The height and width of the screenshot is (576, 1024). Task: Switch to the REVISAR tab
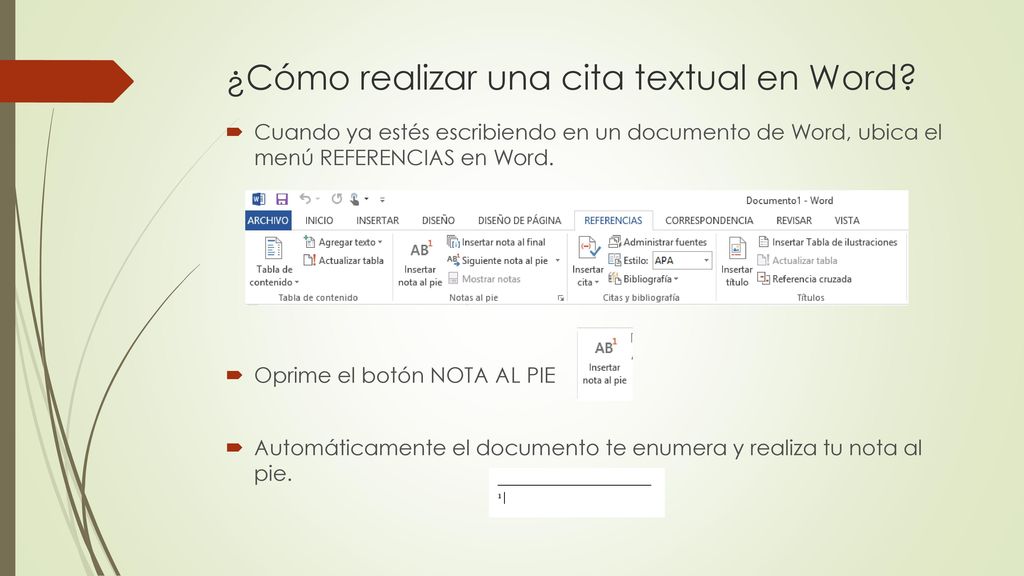tap(793, 221)
